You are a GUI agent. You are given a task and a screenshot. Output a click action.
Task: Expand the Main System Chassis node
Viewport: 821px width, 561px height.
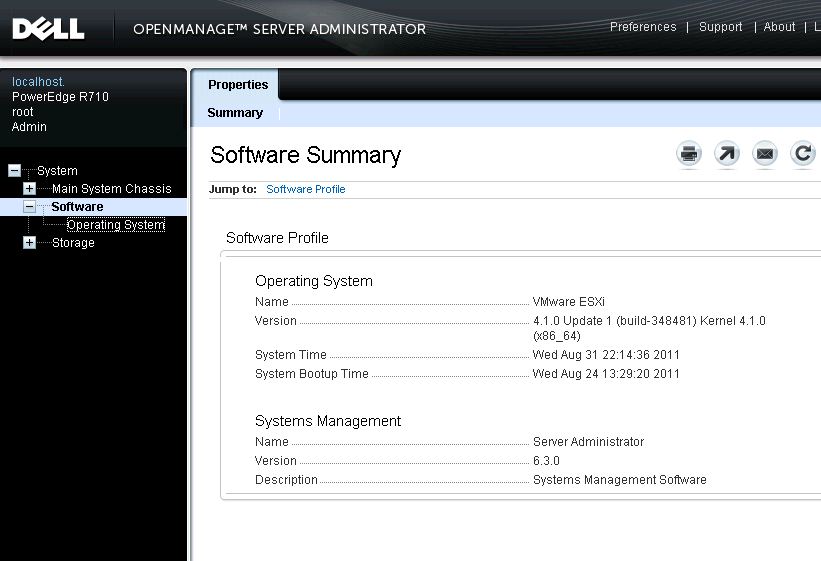(x=29, y=189)
